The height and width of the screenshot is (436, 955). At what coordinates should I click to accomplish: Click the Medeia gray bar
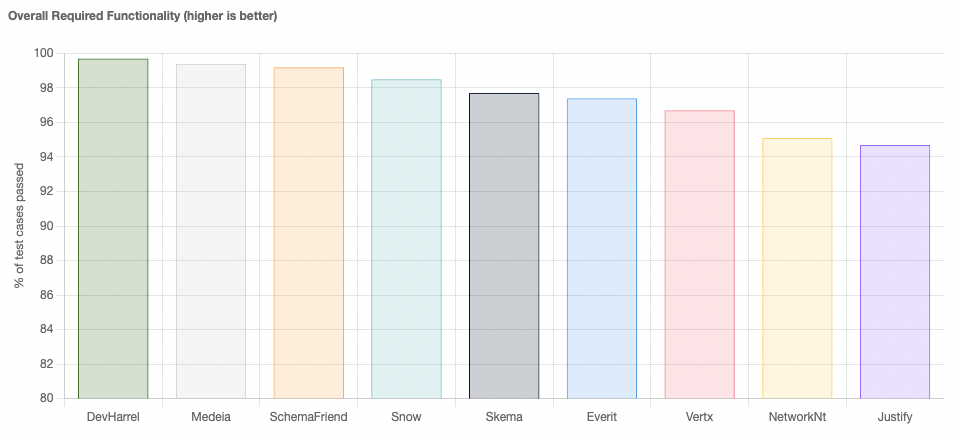[x=211, y=231]
